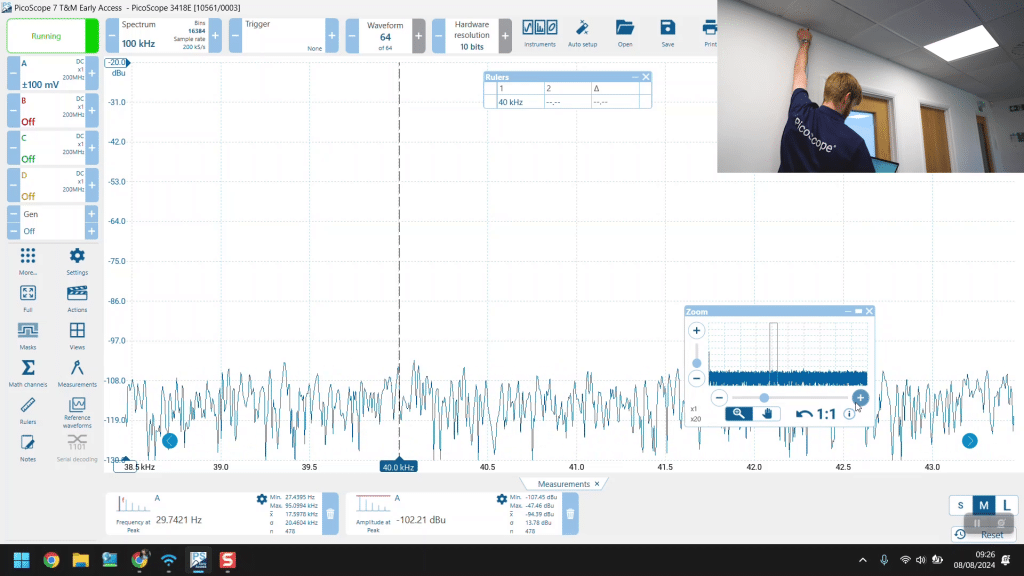Increase the waveform buffer number with plus
Image resolution: width=1024 pixels, height=576 pixels.
pyautogui.click(x=418, y=36)
